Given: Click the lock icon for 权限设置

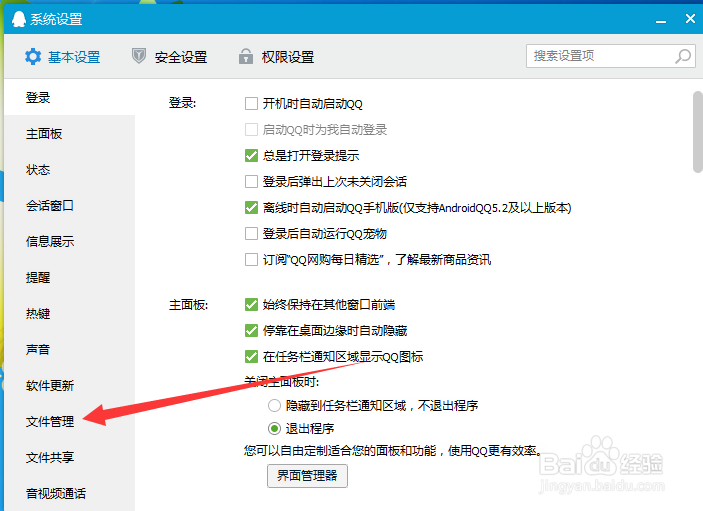Looking at the screenshot, I should coord(246,56).
